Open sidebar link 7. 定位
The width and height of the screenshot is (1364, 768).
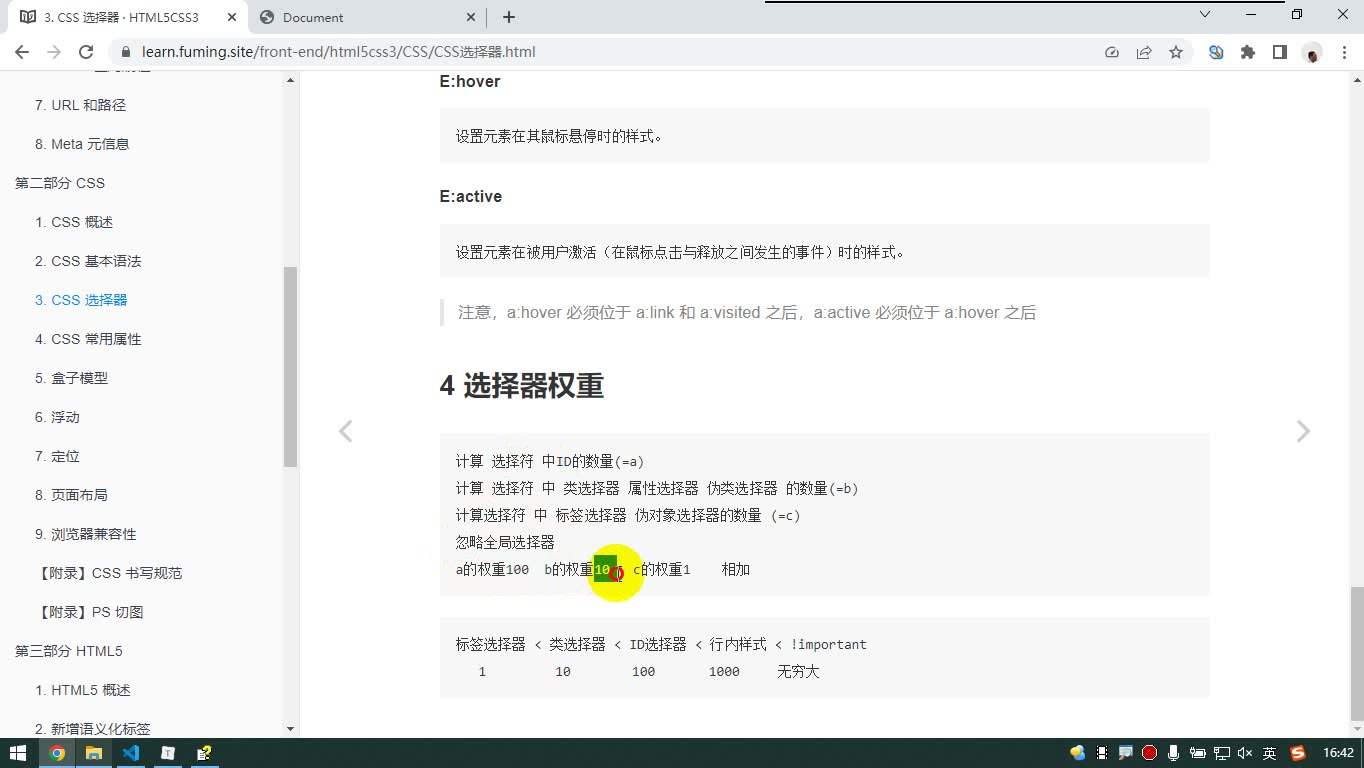pos(57,456)
